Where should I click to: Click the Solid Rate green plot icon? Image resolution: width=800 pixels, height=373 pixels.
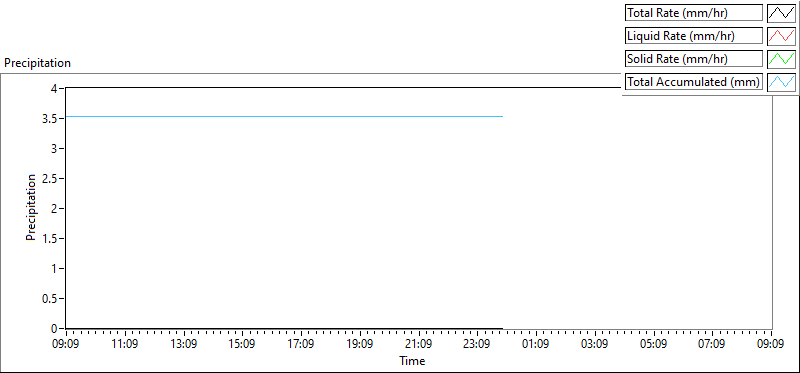(782, 59)
